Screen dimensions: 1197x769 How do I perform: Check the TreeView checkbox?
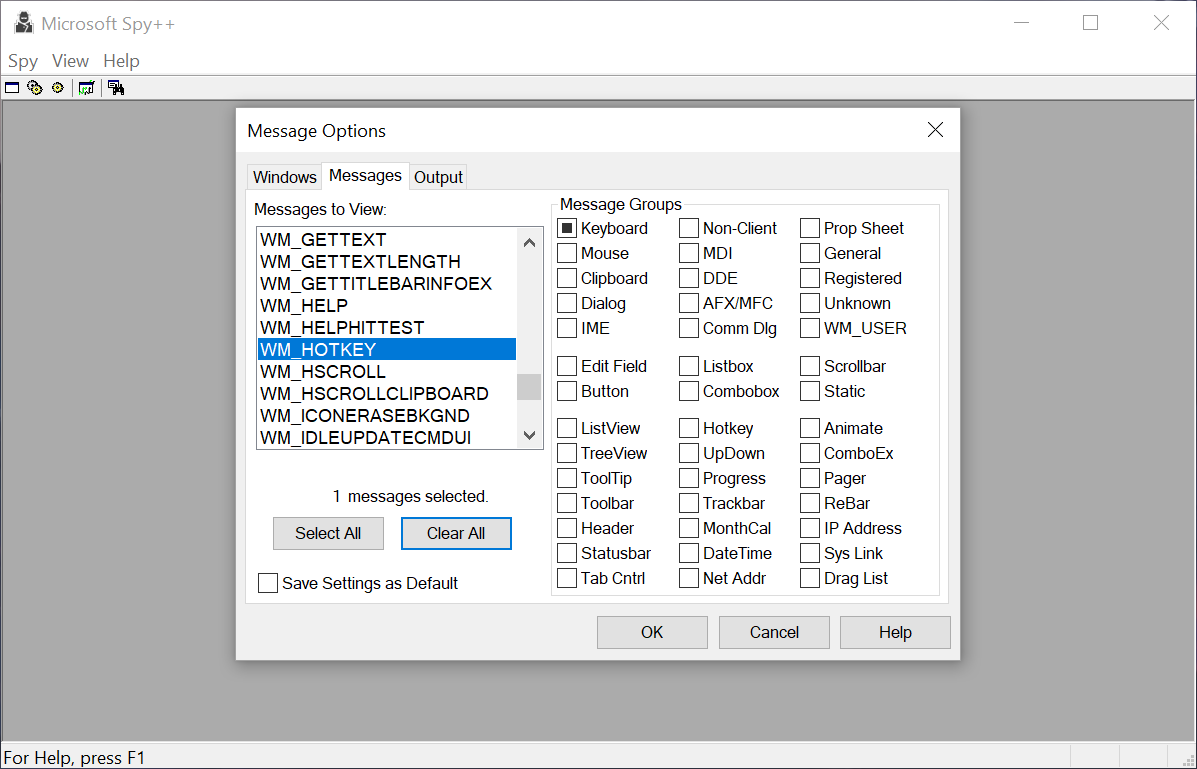pos(567,454)
